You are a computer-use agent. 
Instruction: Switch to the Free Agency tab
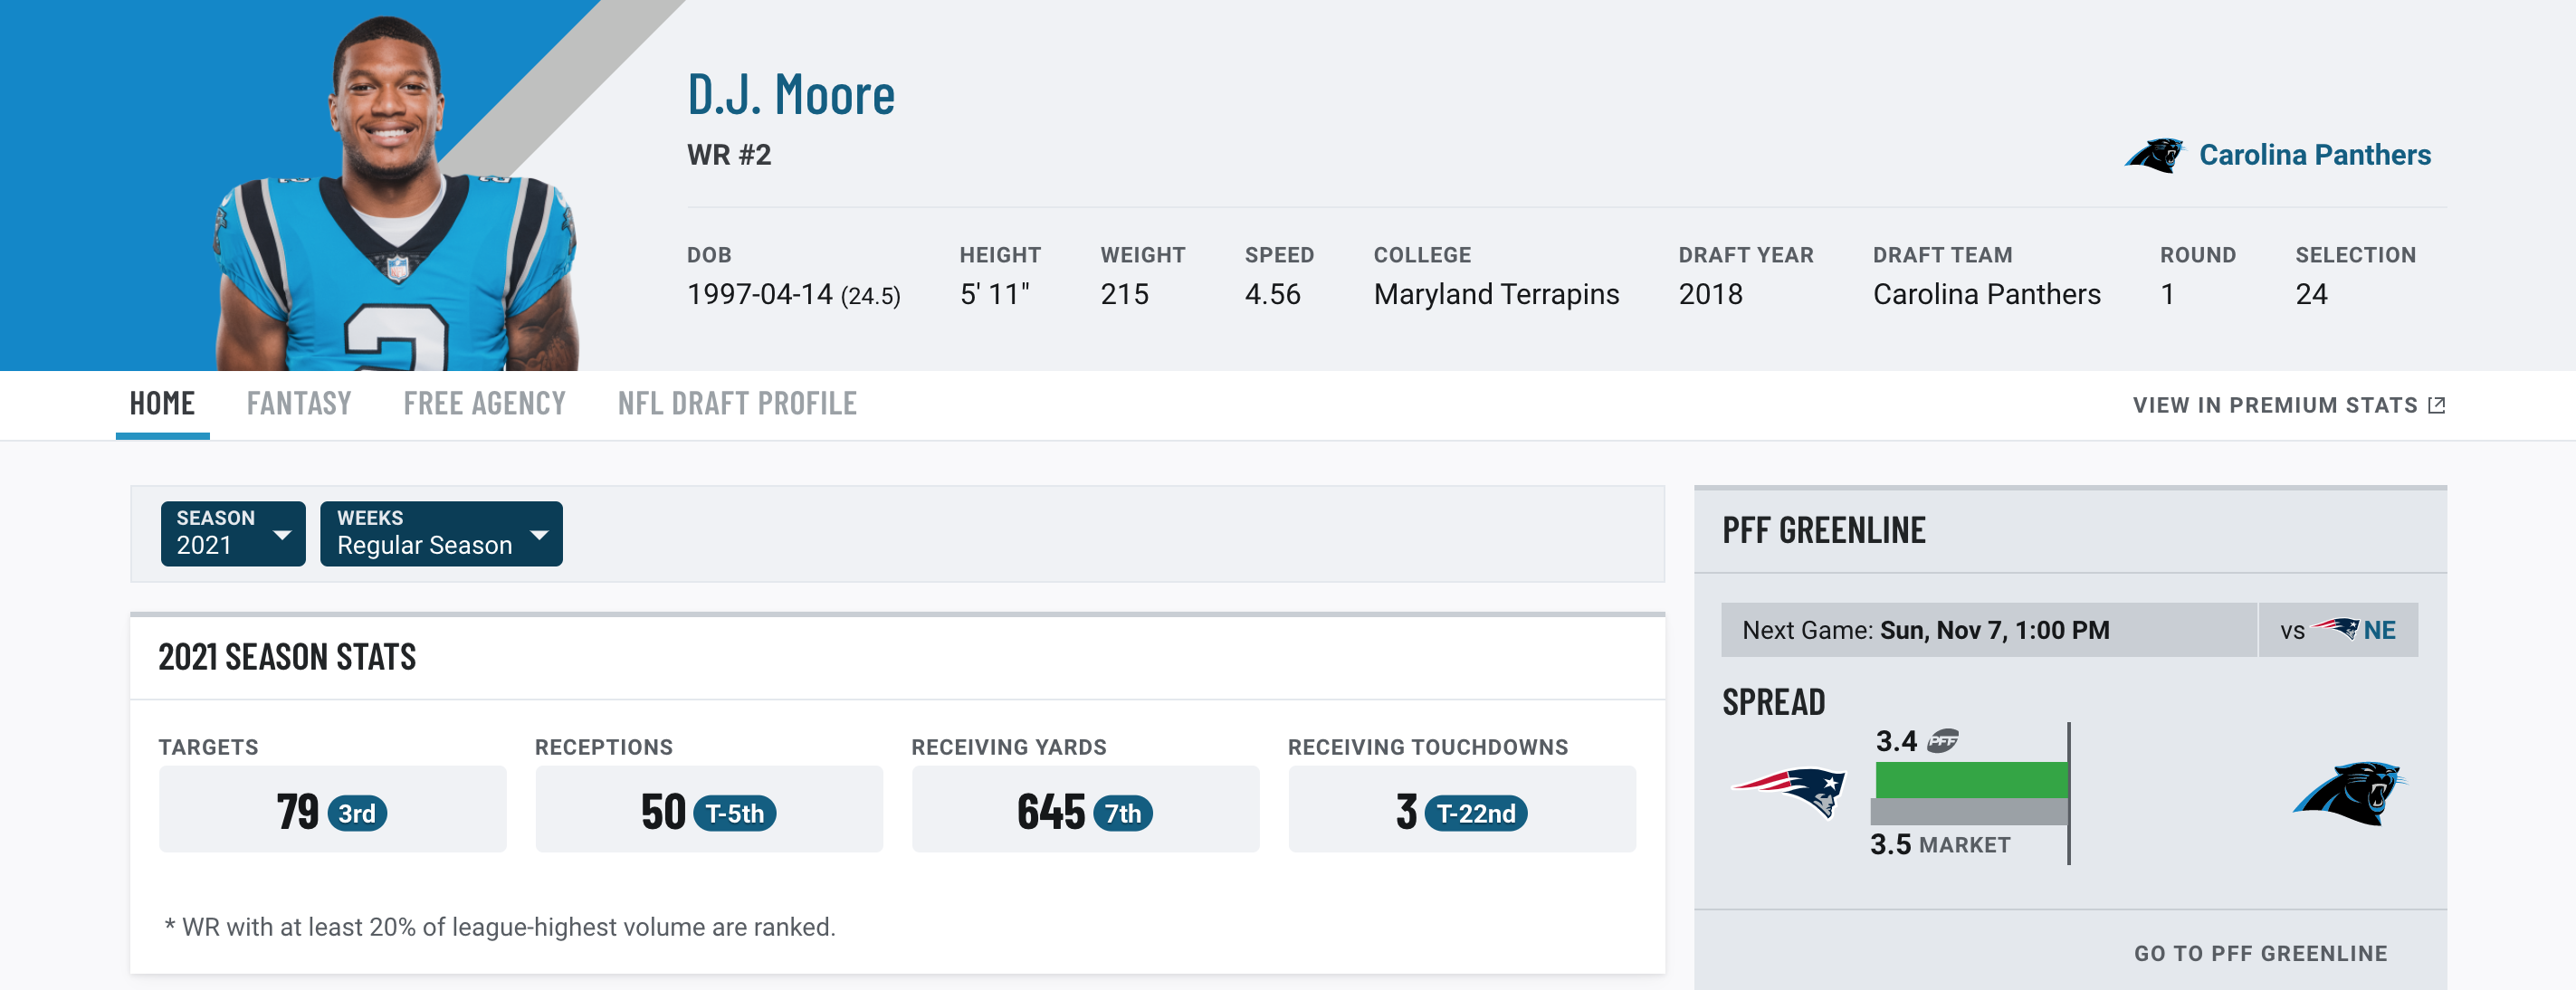(x=484, y=403)
